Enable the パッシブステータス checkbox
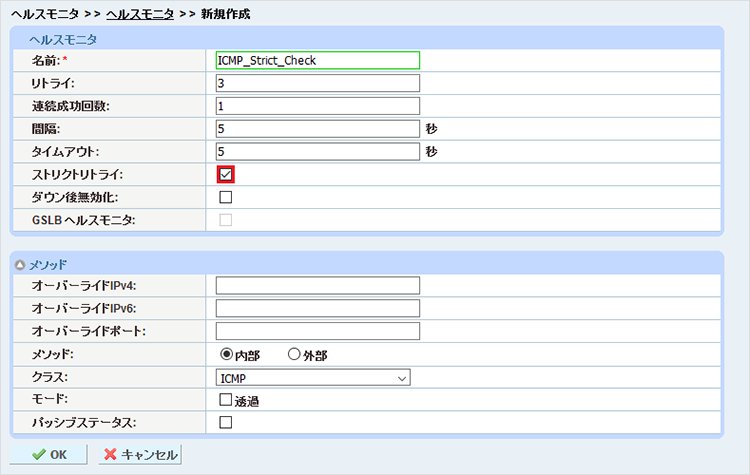Viewport: 750px width, 475px height. coord(225,423)
